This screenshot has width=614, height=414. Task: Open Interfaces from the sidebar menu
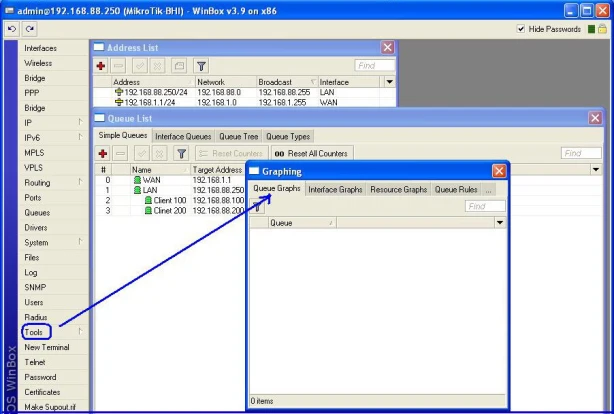coord(40,48)
